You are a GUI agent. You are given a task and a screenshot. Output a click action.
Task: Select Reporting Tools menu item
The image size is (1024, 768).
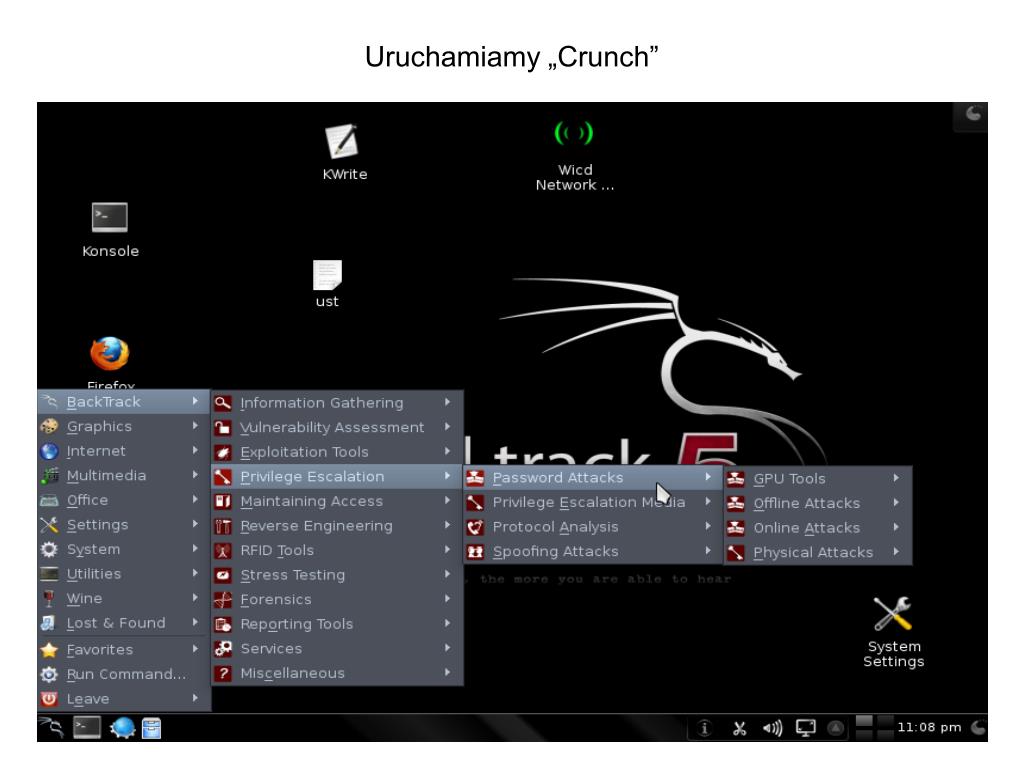(337, 624)
